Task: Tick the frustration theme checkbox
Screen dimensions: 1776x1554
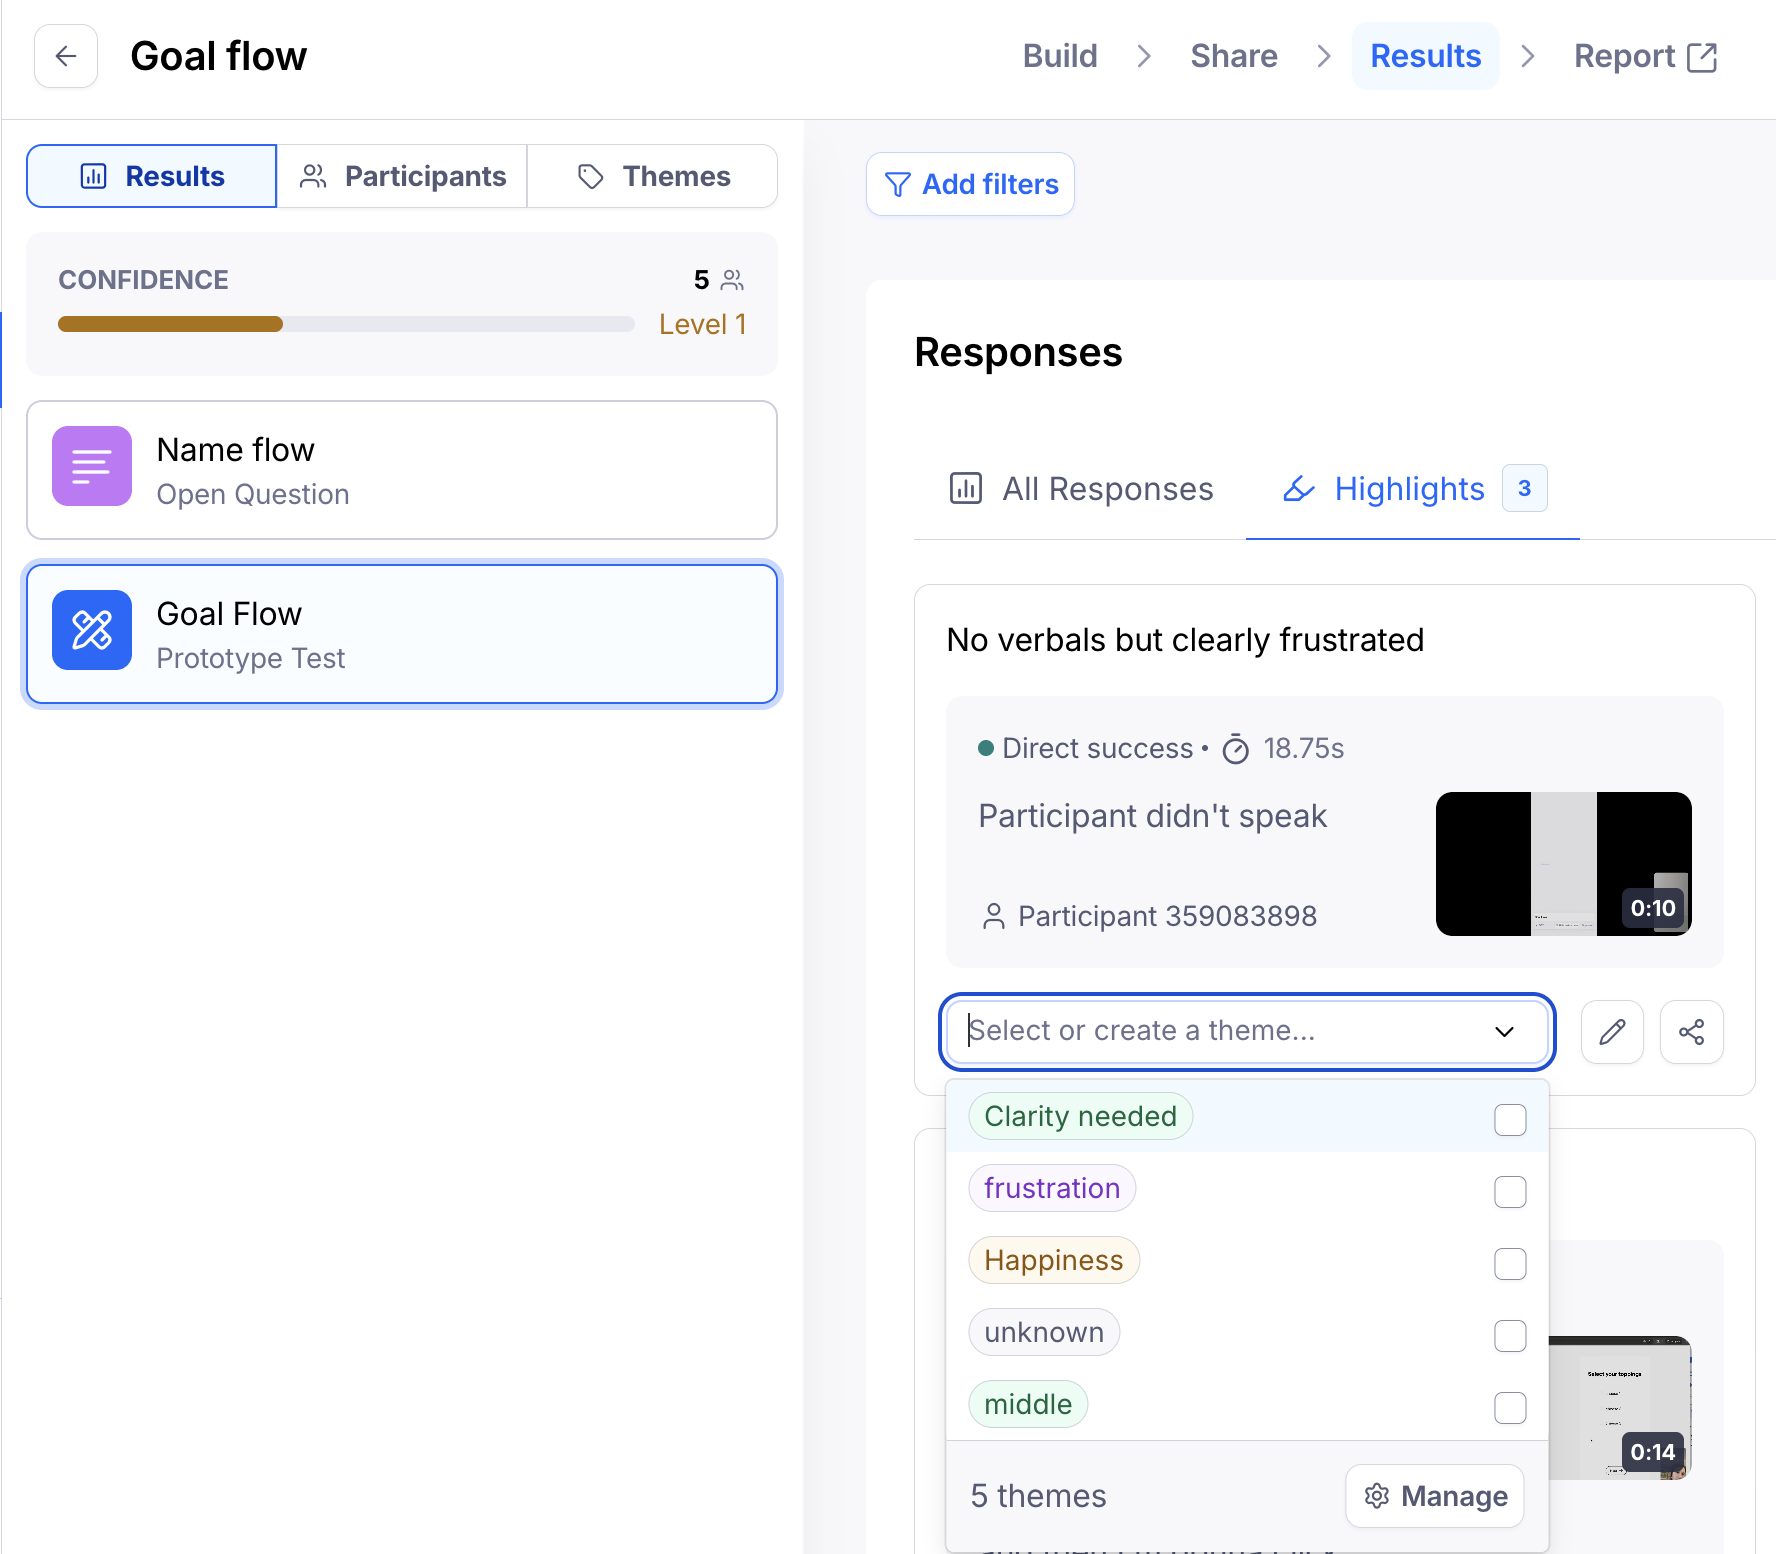Action: coord(1509,1191)
